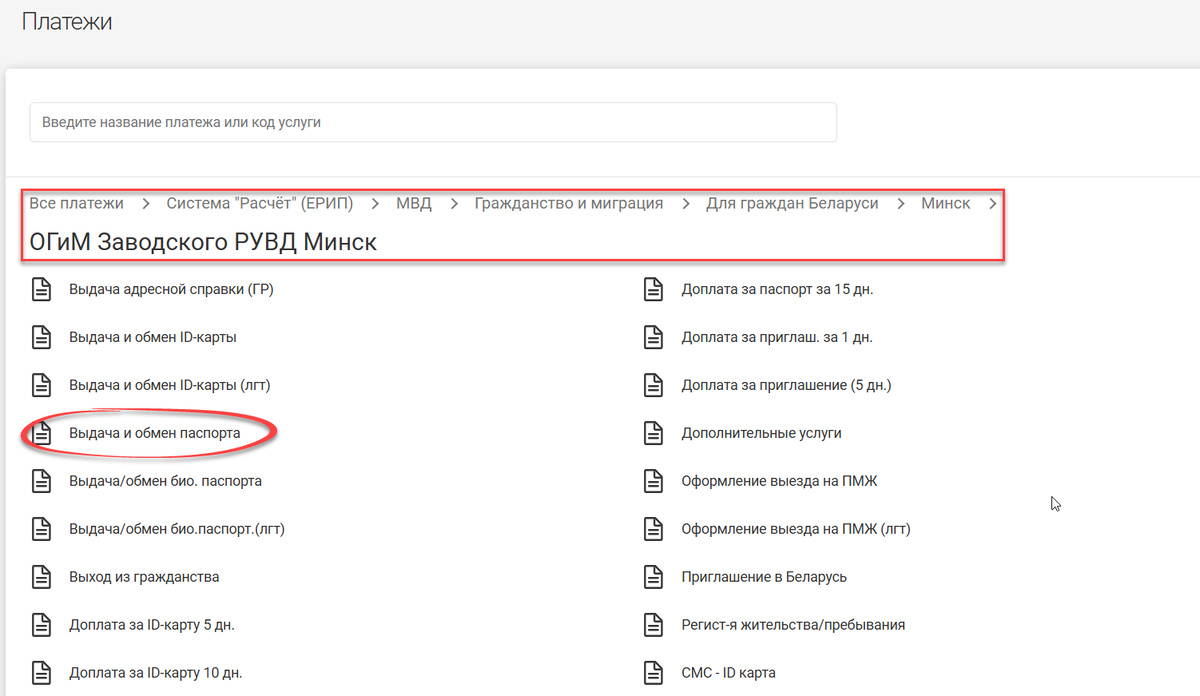The height and width of the screenshot is (696, 1200).
Task: Select Выдача и обмен паспорта
Action: tap(155, 433)
